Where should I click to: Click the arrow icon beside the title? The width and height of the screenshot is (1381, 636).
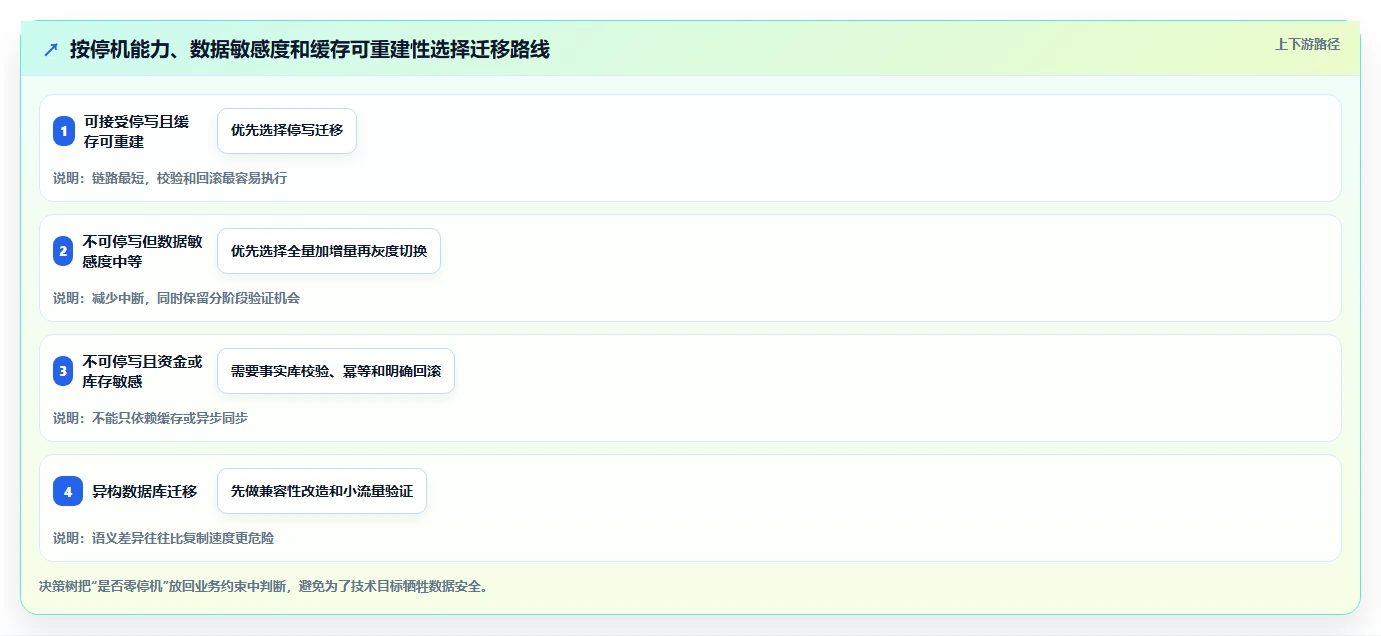51,50
